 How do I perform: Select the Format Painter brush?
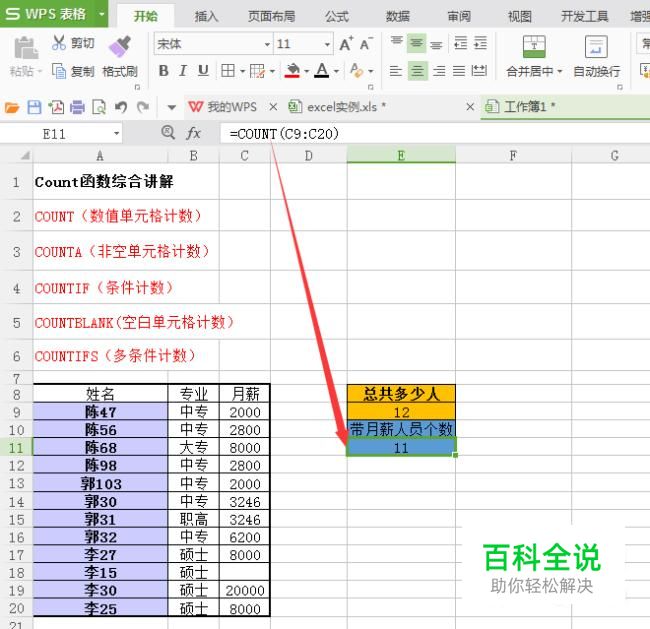[120, 46]
